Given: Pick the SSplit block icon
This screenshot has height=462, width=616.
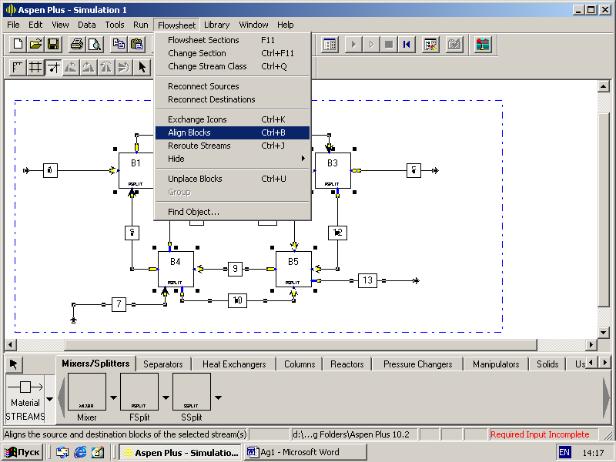Looking at the screenshot, I should point(191,392).
